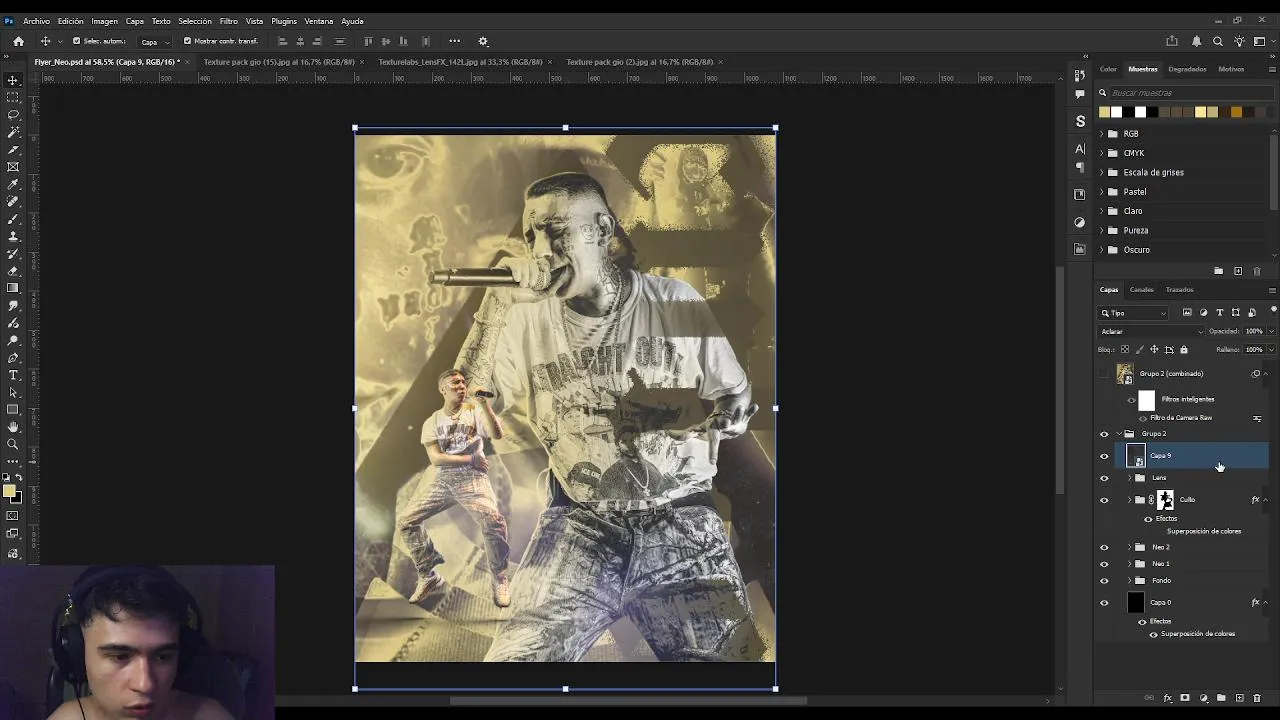Hide the Cuillo group
Image resolution: width=1280 pixels, height=720 pixels.
click(x=1104, y=500)
